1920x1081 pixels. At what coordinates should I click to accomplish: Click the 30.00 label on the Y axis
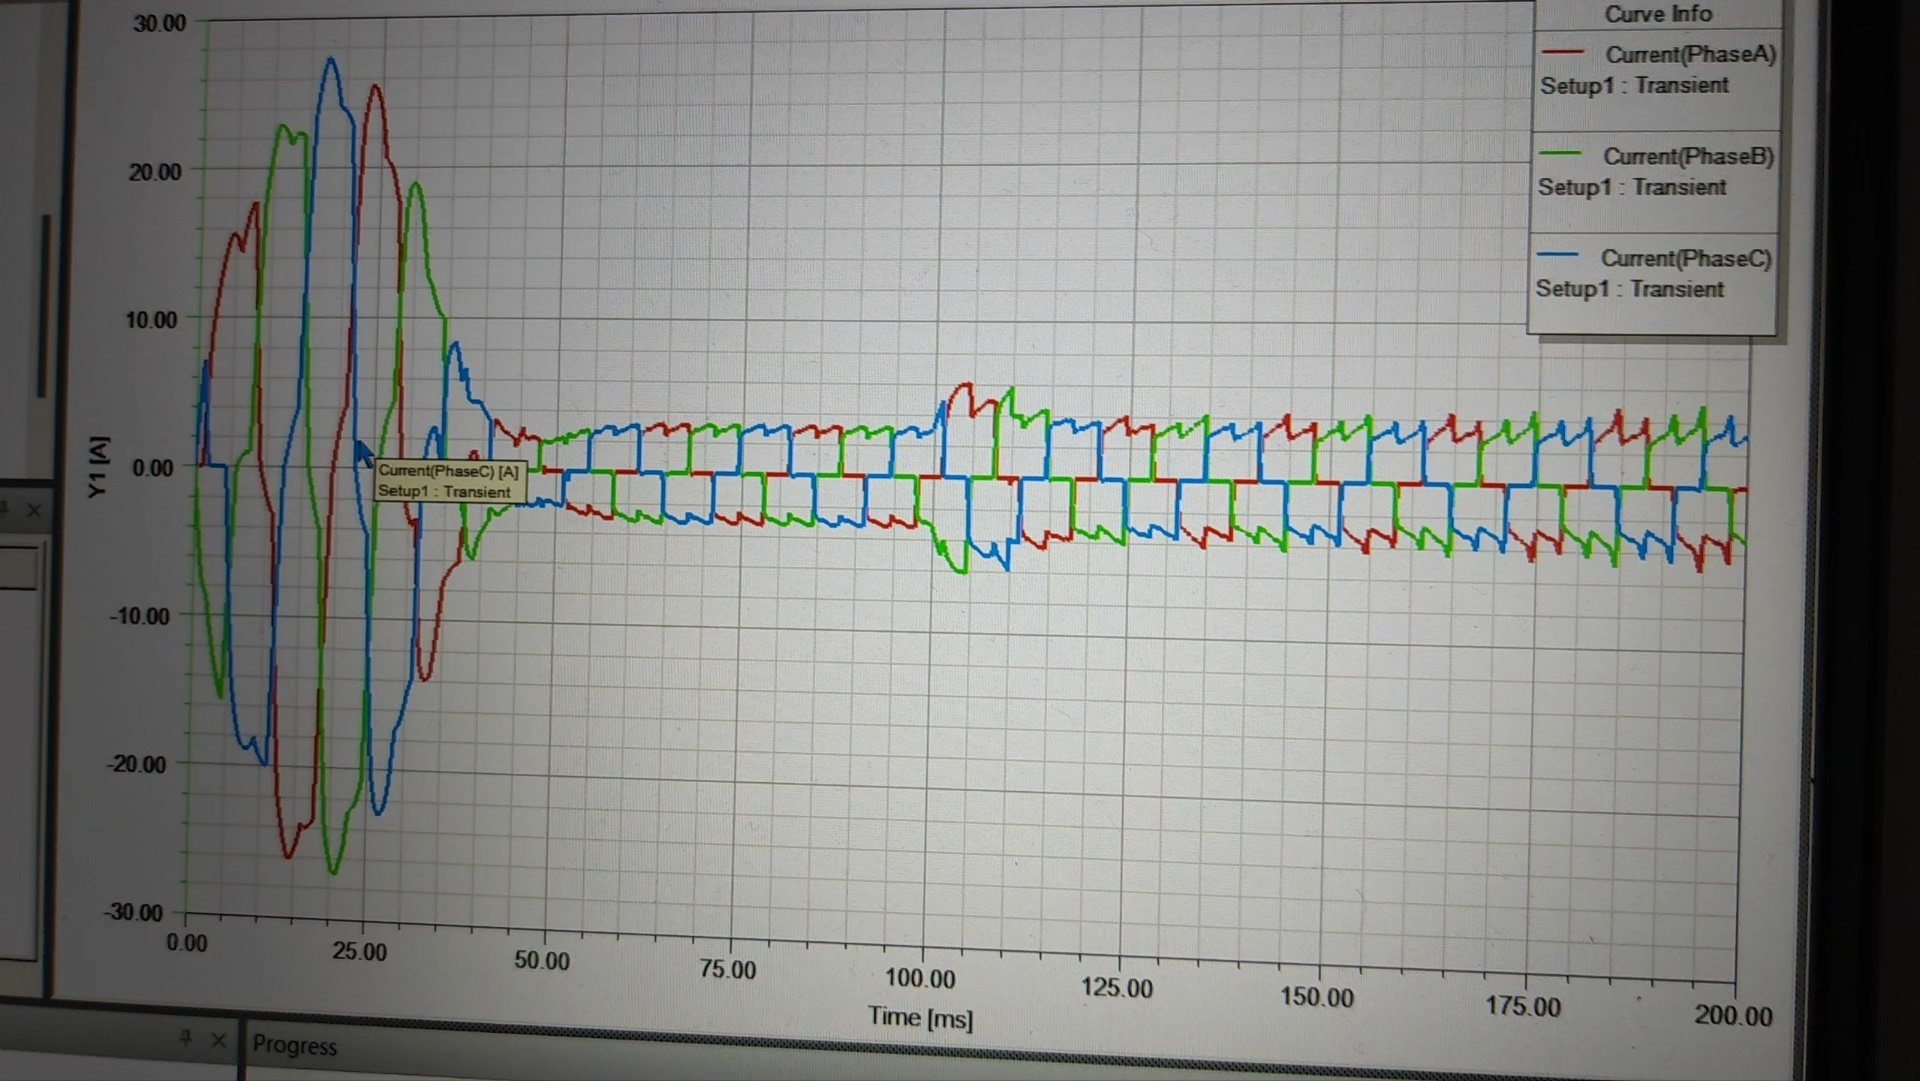pos(160,23)
